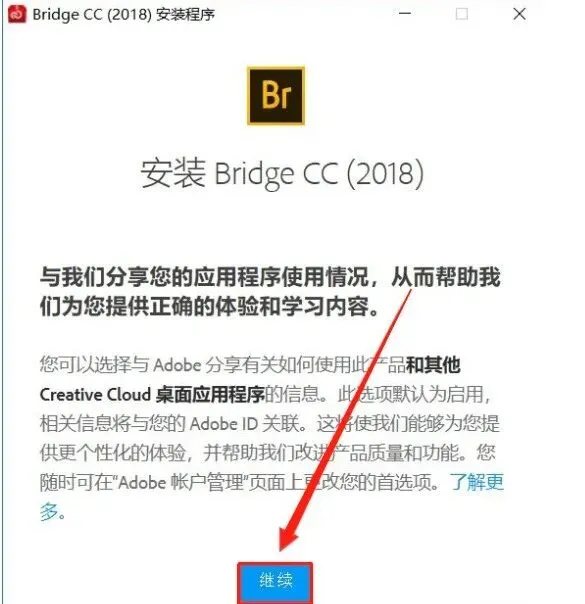Screen dimensions: 585x604
Task: Click the line starting 您可以选择与 Adobe 分享
Action: (x=250, y=365)
